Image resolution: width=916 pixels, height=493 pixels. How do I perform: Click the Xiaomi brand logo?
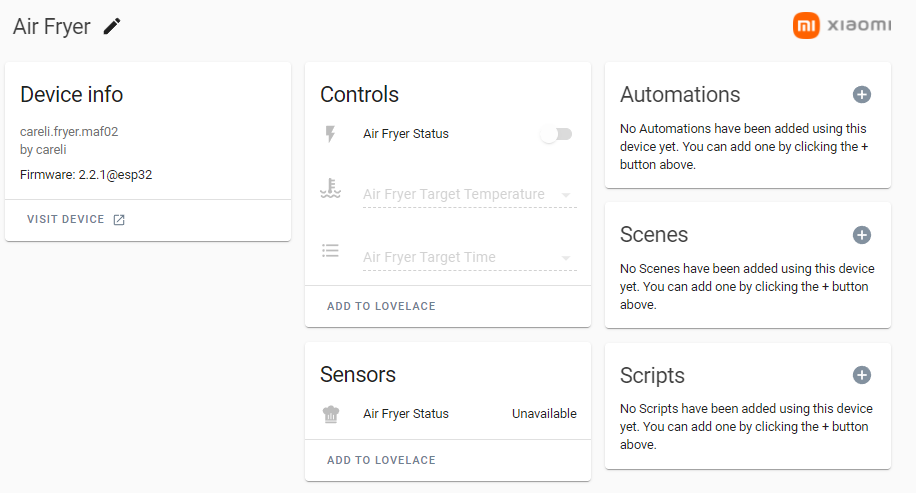841,26
